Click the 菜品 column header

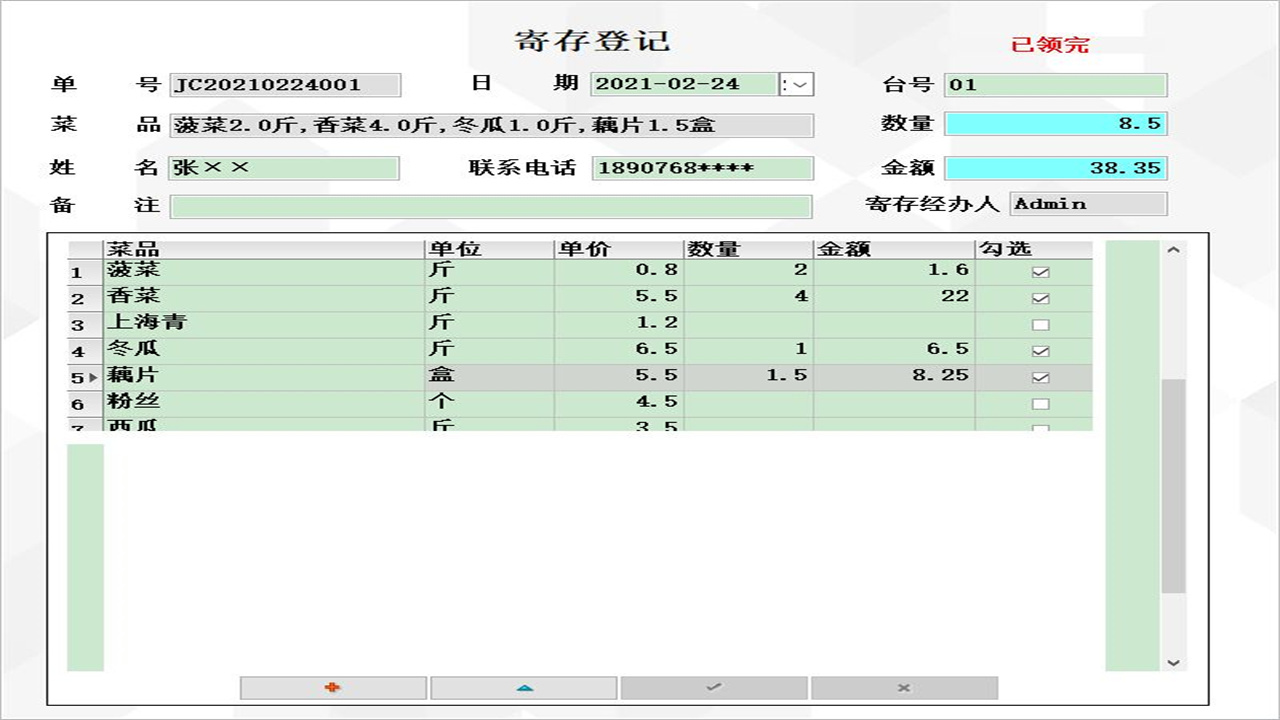pos(264,249)
